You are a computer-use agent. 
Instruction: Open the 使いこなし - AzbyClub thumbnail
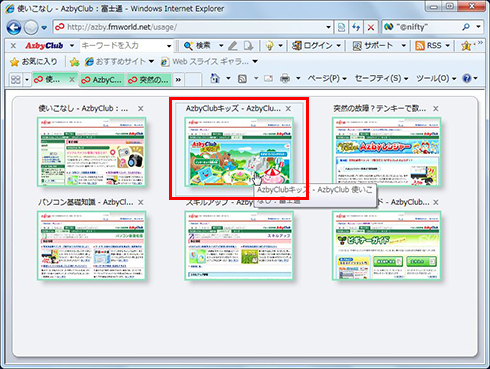pos(92,152)
